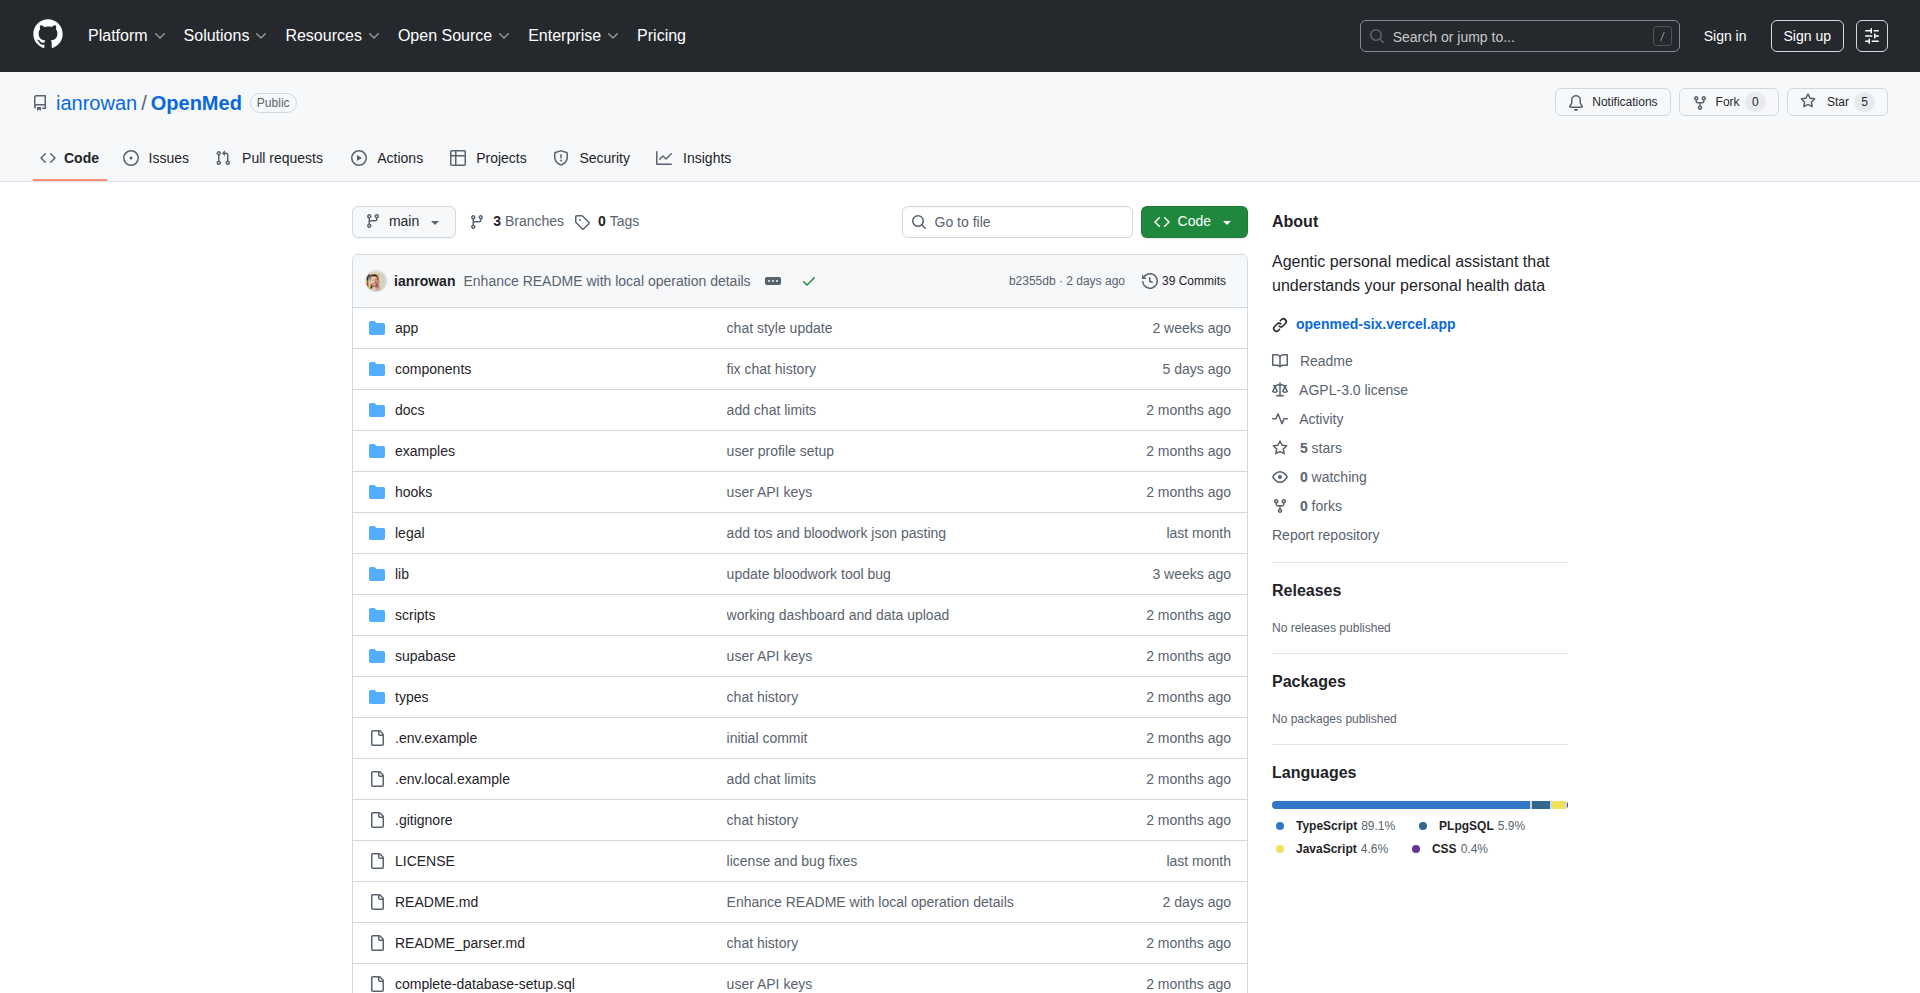Viewport: 1920px width, 993px height.
Task: Click the verified checkmark on latest commit
Action: pos(809,281)
